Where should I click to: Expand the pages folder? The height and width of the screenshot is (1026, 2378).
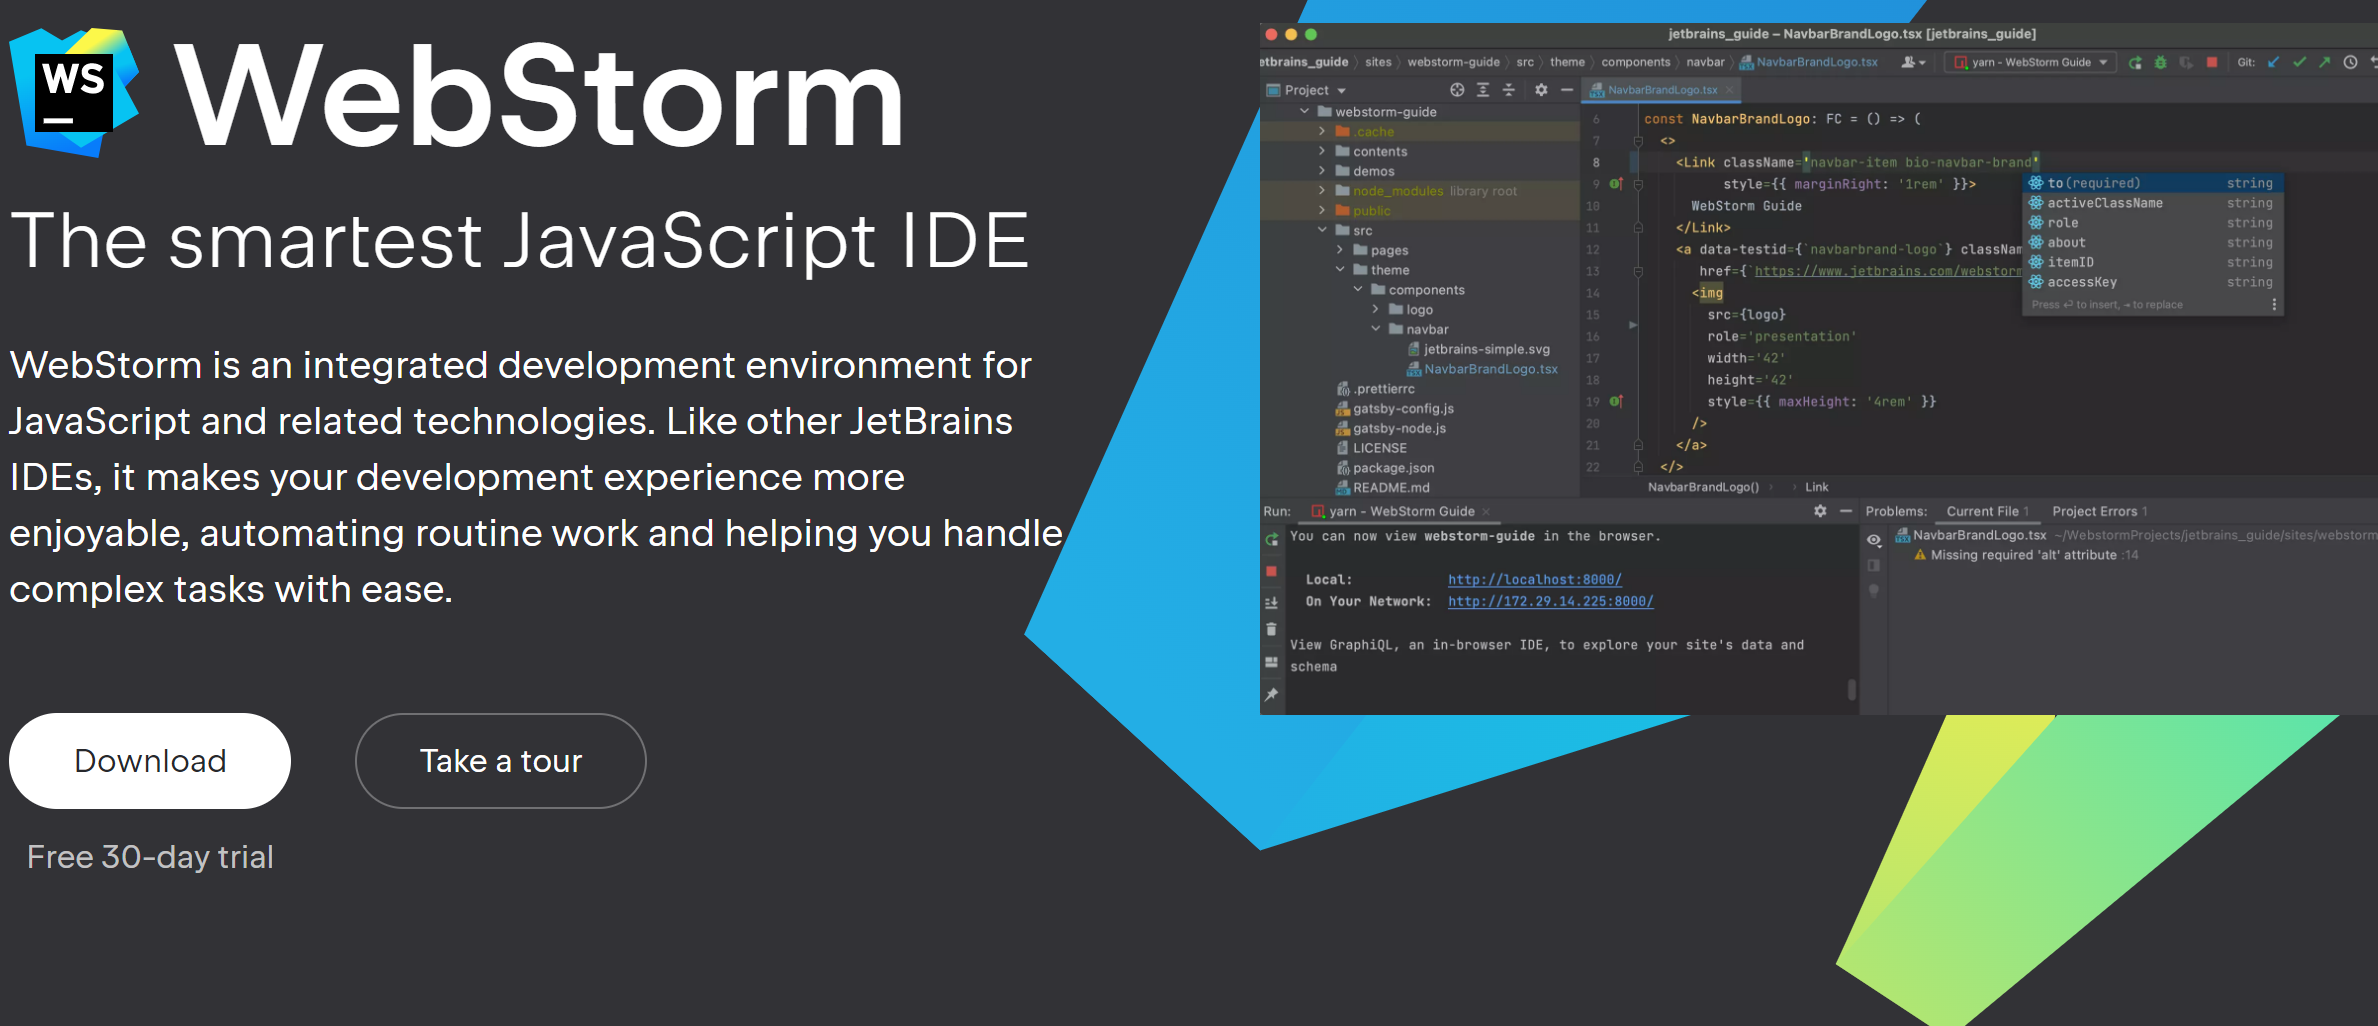coord(1340,250)
